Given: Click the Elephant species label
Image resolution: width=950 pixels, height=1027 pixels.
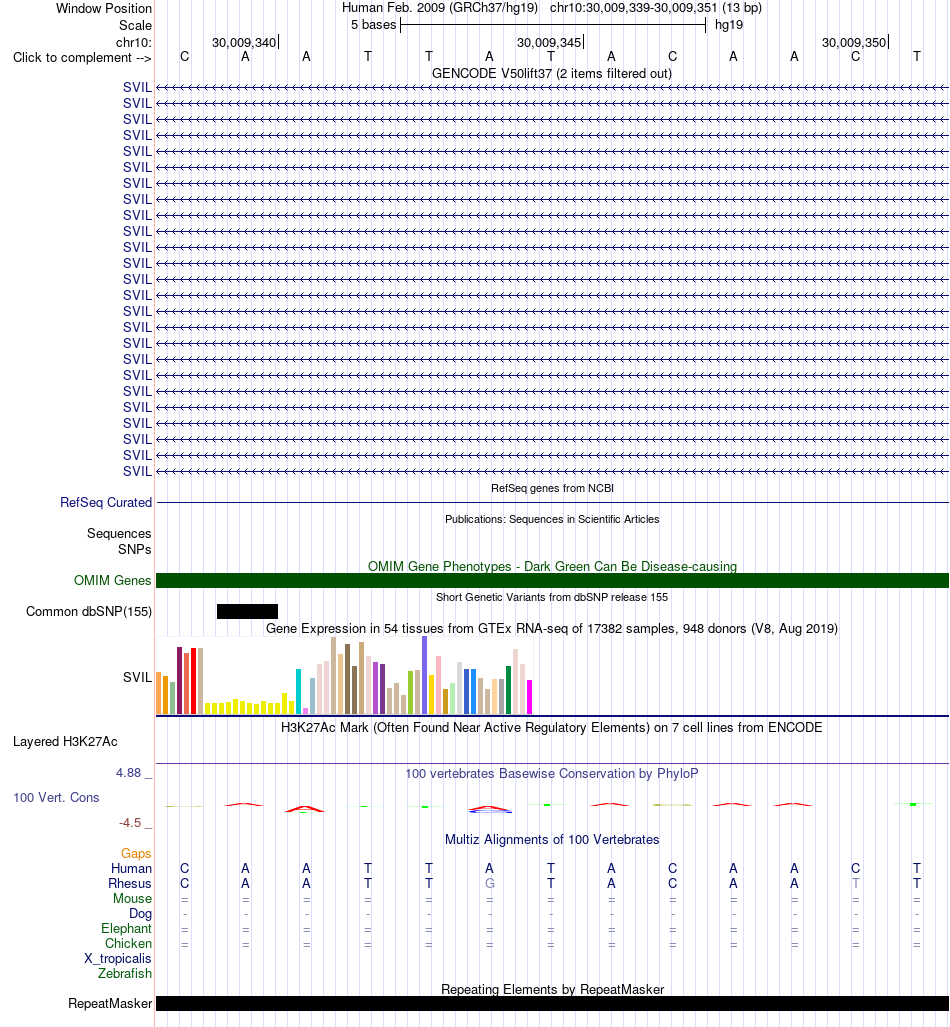Looking at the screenshot, I should 126,929.
